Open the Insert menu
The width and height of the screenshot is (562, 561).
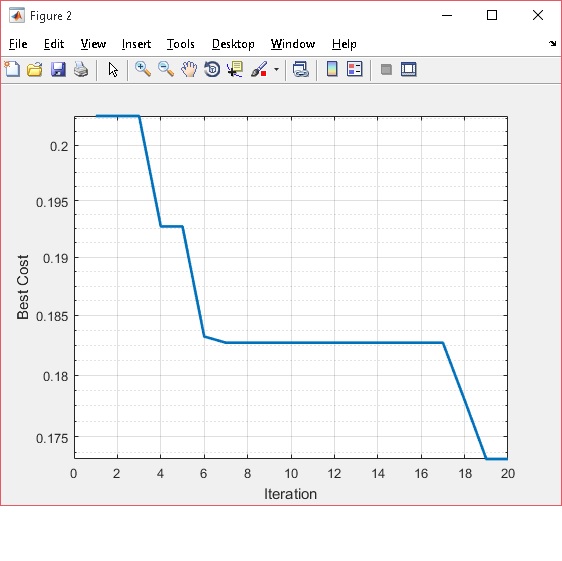[136, 44]
